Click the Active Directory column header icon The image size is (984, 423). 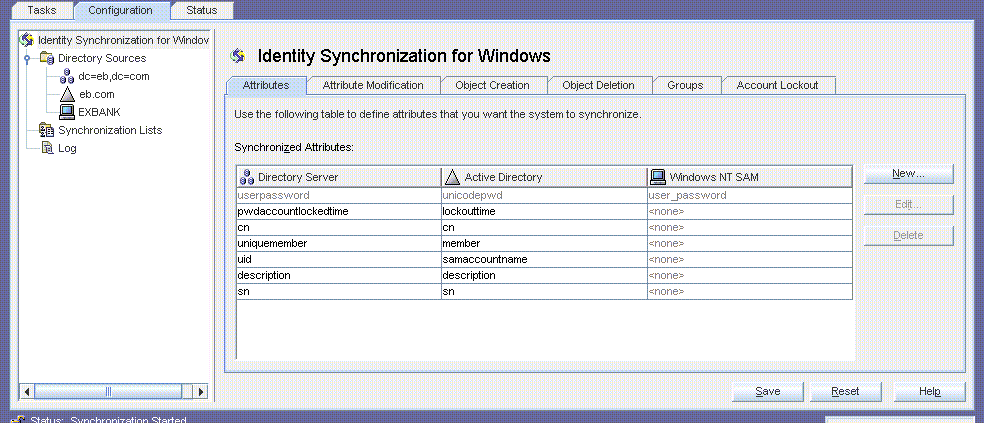coord(452,177)
